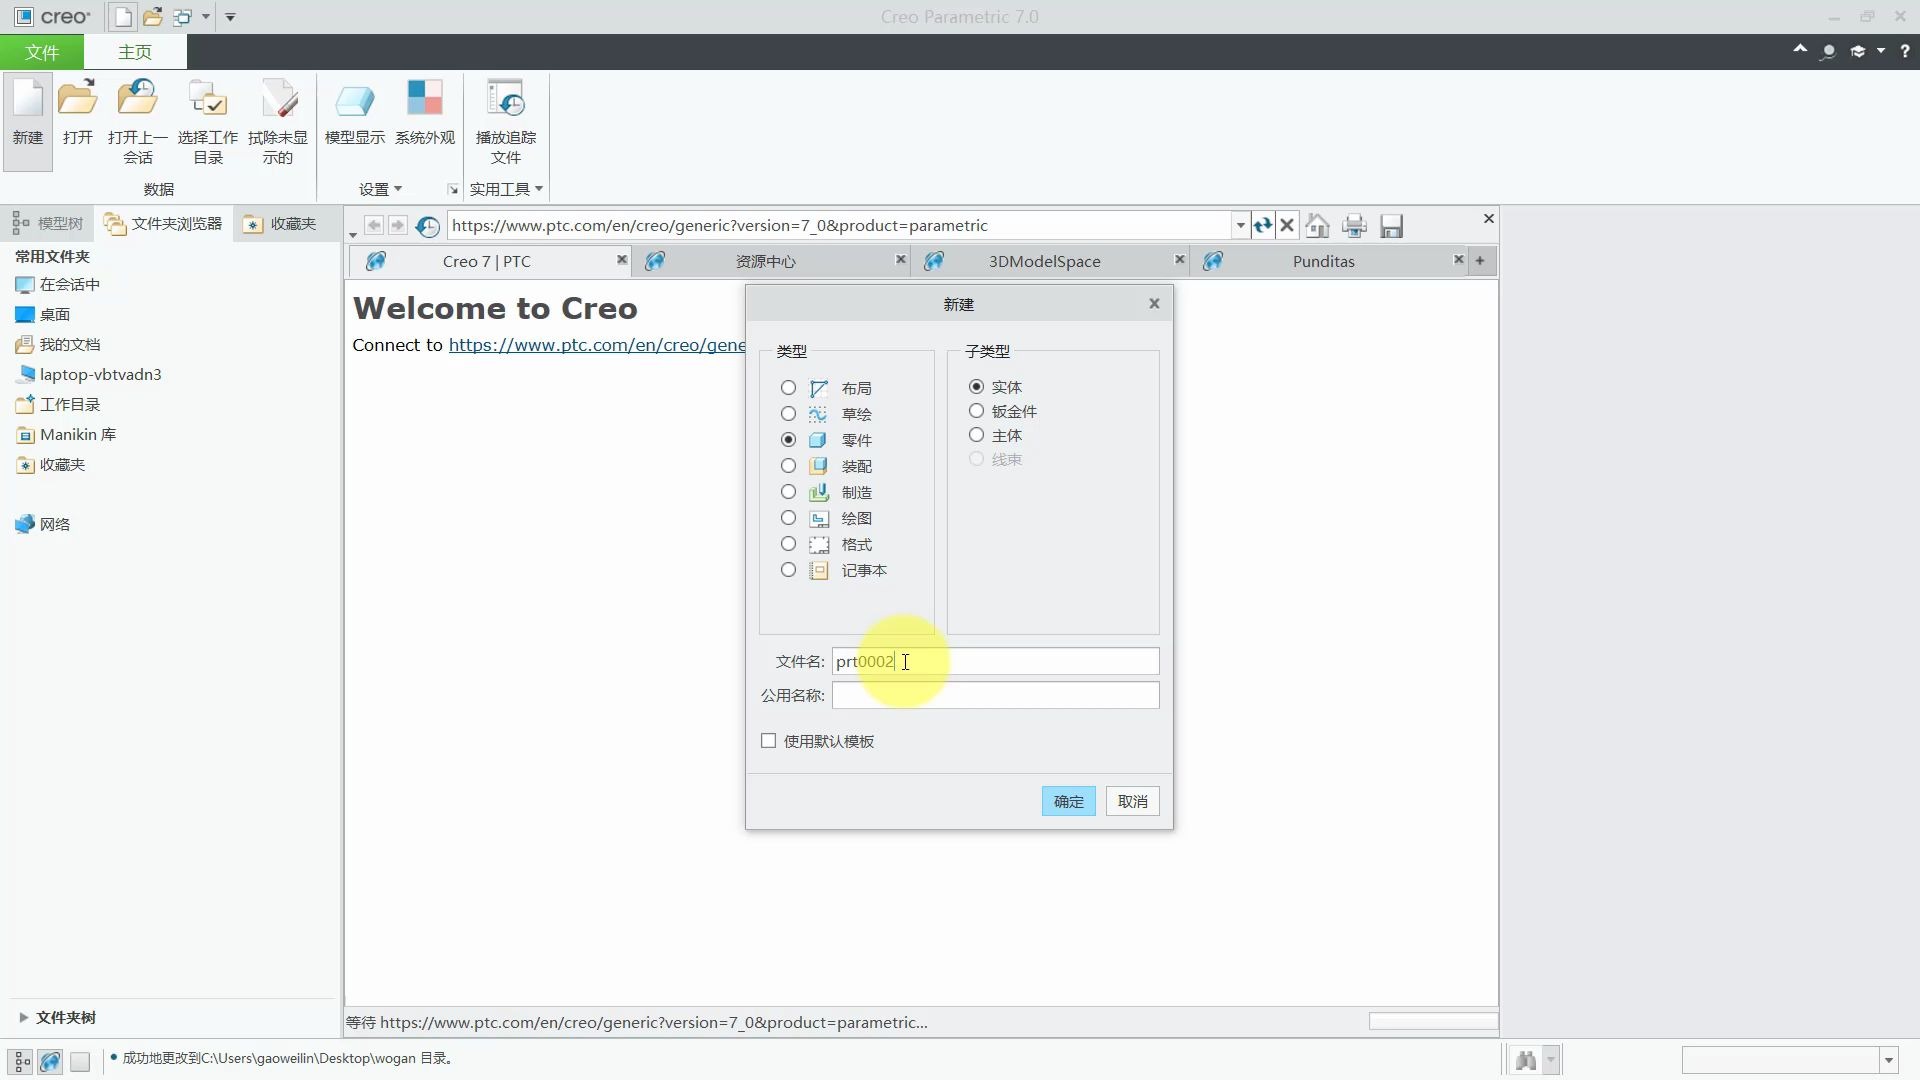Viewport: 1920px width, 1080px height.
Task: Click the help question mark icon
Action: tap(1905, 51)
